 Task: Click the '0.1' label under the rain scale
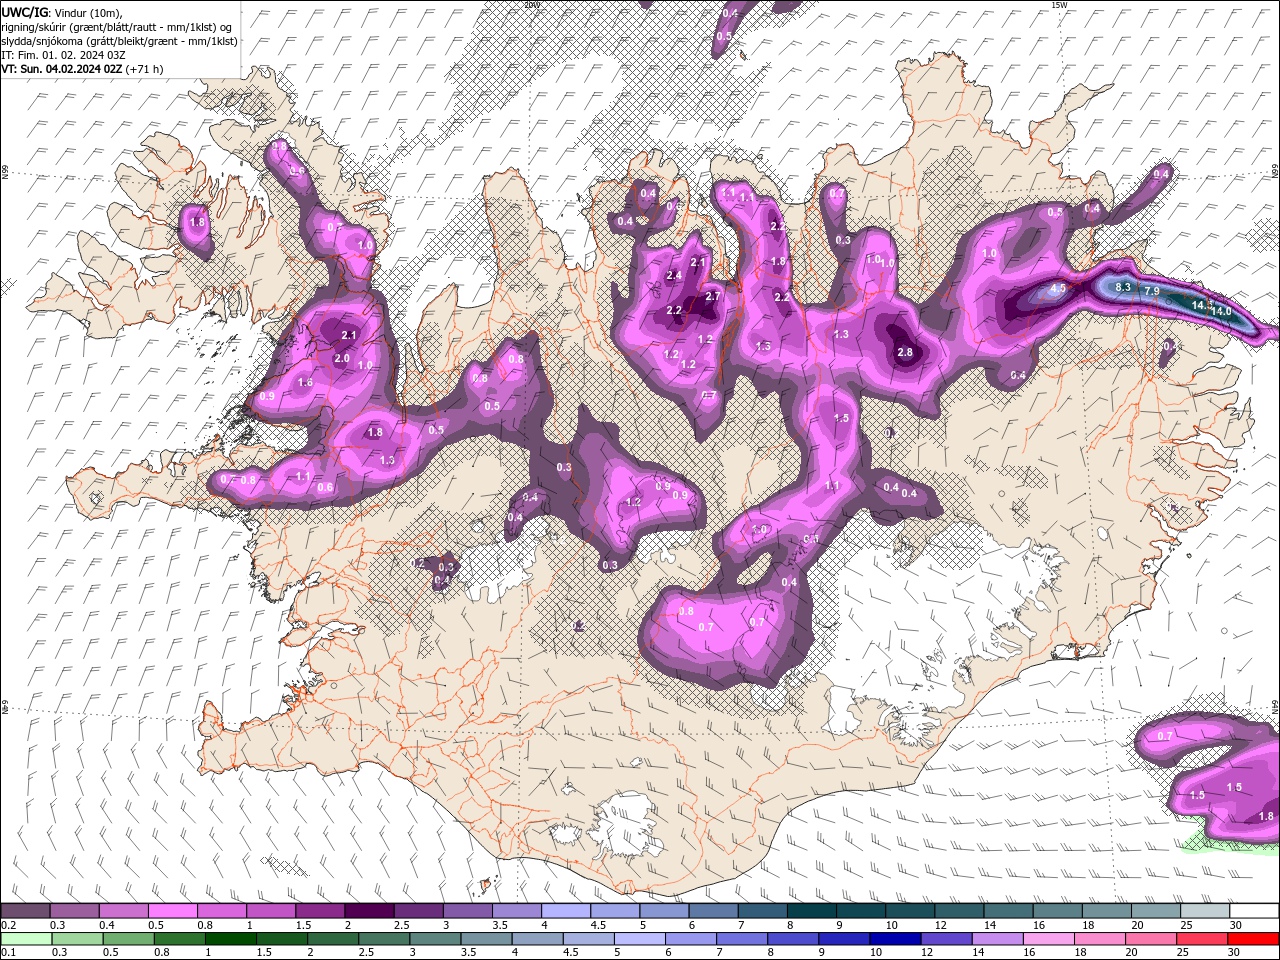tap(9, 953)
